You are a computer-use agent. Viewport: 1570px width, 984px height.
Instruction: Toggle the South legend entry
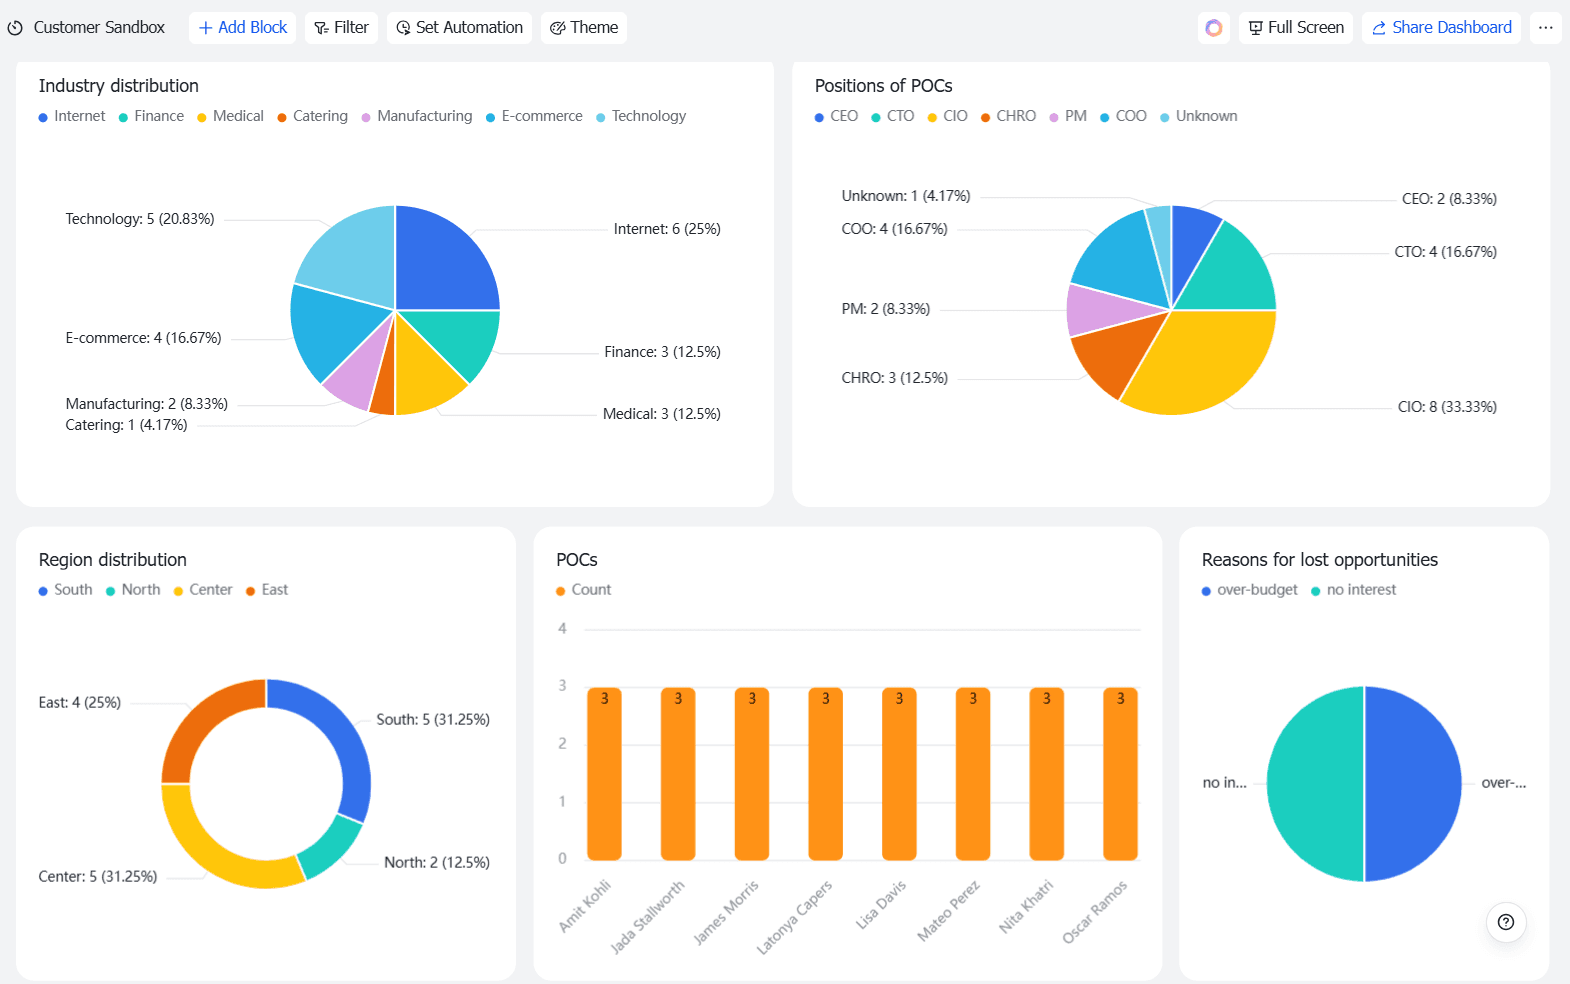pos(65,590)
